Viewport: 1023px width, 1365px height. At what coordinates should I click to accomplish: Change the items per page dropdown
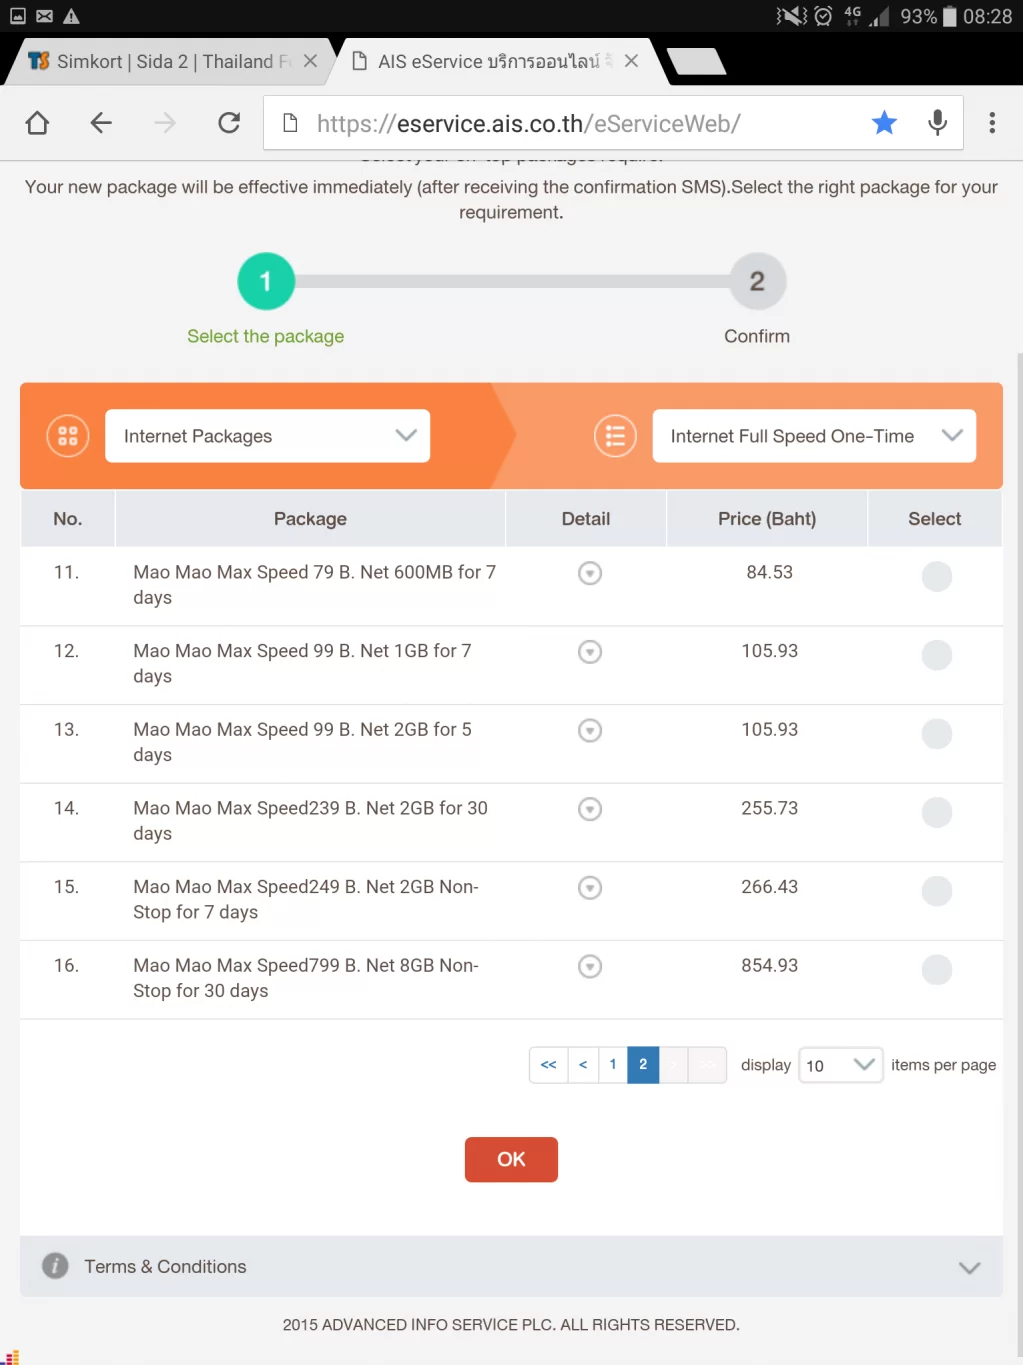click(x=840, y=1065)
